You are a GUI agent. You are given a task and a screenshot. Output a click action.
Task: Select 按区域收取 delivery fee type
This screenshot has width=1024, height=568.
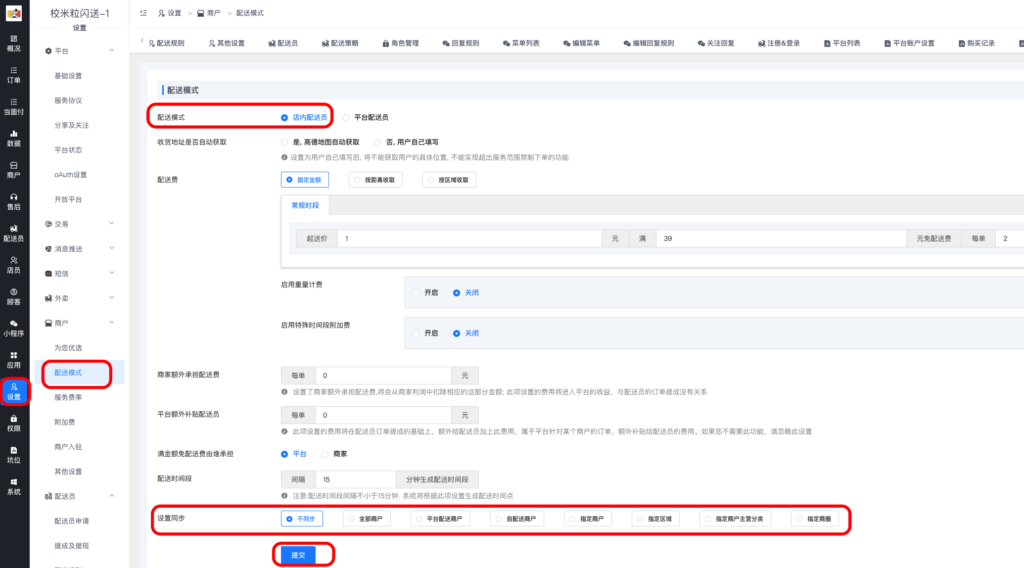[449, 180]
